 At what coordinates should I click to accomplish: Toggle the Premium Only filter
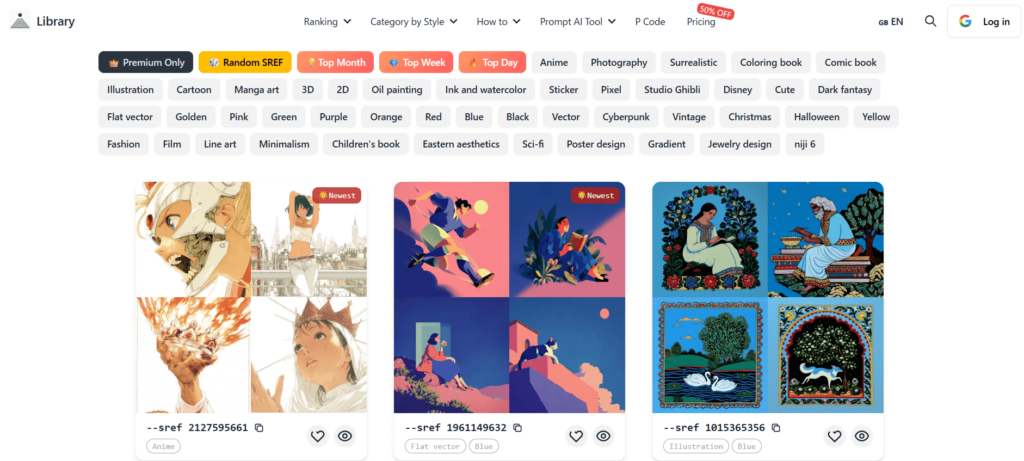point(146,63)
